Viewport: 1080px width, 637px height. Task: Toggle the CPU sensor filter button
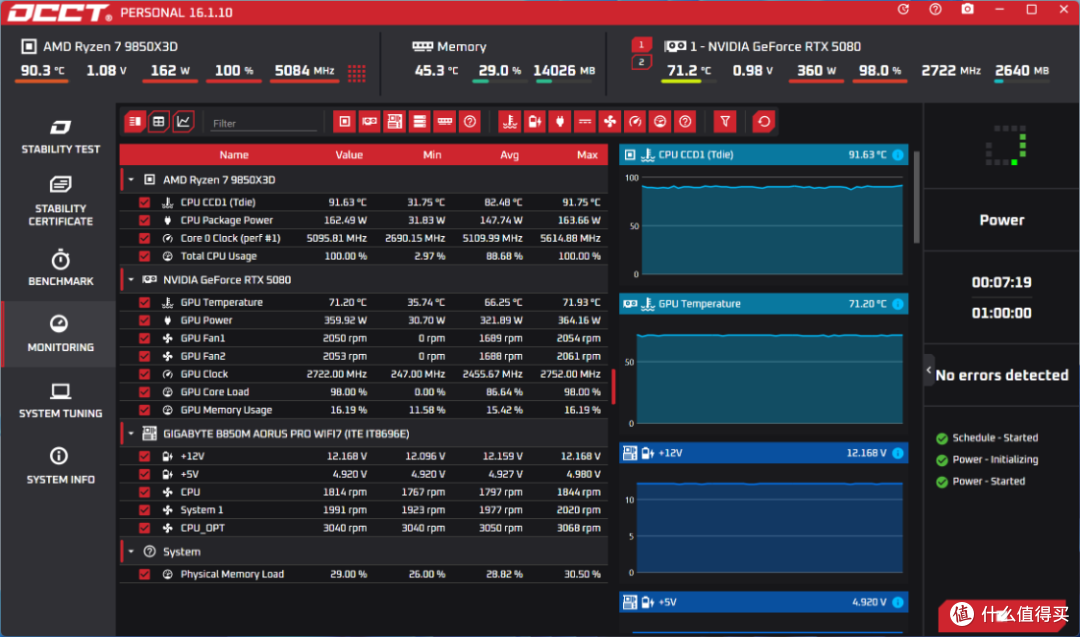point(344,122)
